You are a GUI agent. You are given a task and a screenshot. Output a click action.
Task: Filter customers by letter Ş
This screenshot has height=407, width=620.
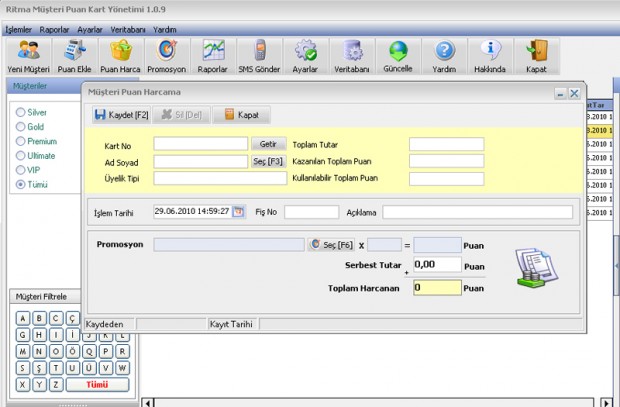click(39, 368)
